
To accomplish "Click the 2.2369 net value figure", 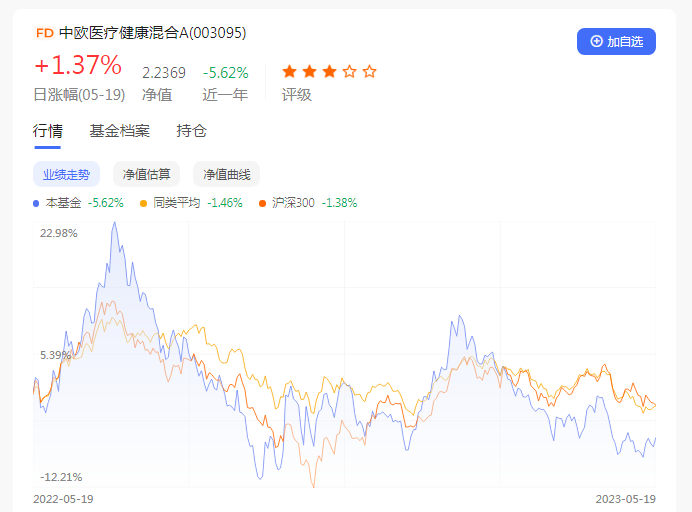I will [x=163, y=73].
